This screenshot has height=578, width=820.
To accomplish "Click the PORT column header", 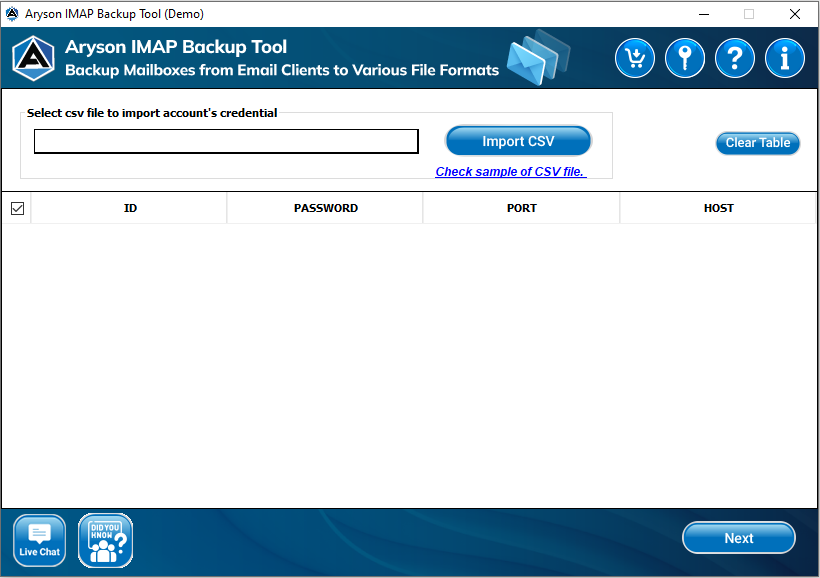I will (521, 208).
